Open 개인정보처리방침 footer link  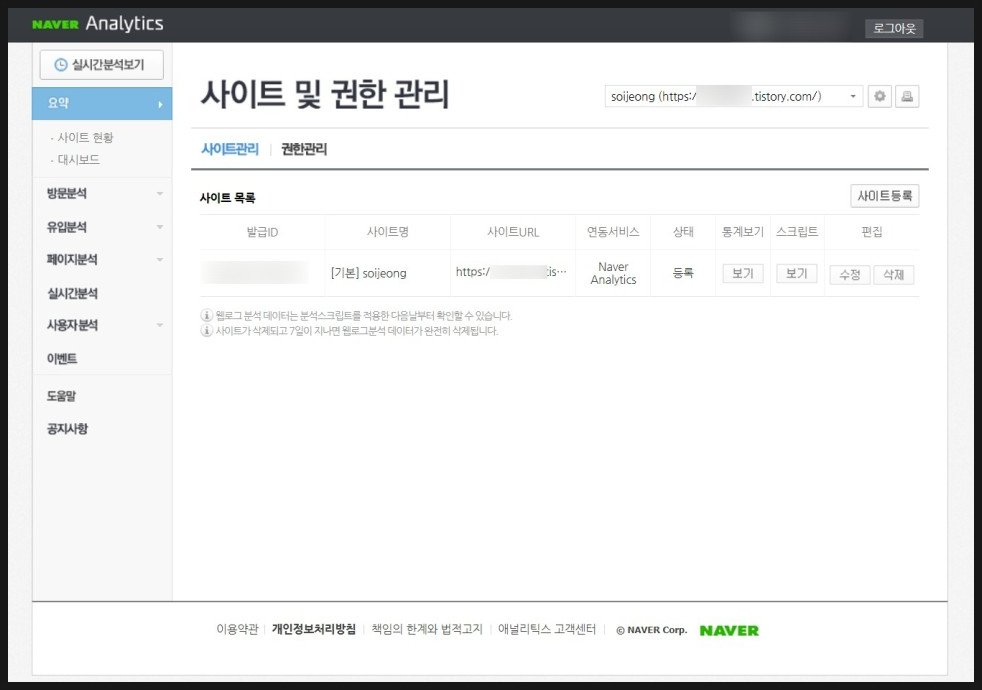click(x=314, y=629)
